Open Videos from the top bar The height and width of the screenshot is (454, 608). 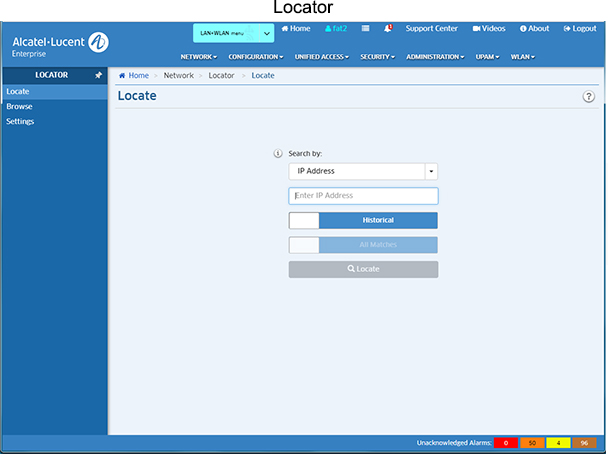pos(489,28)
